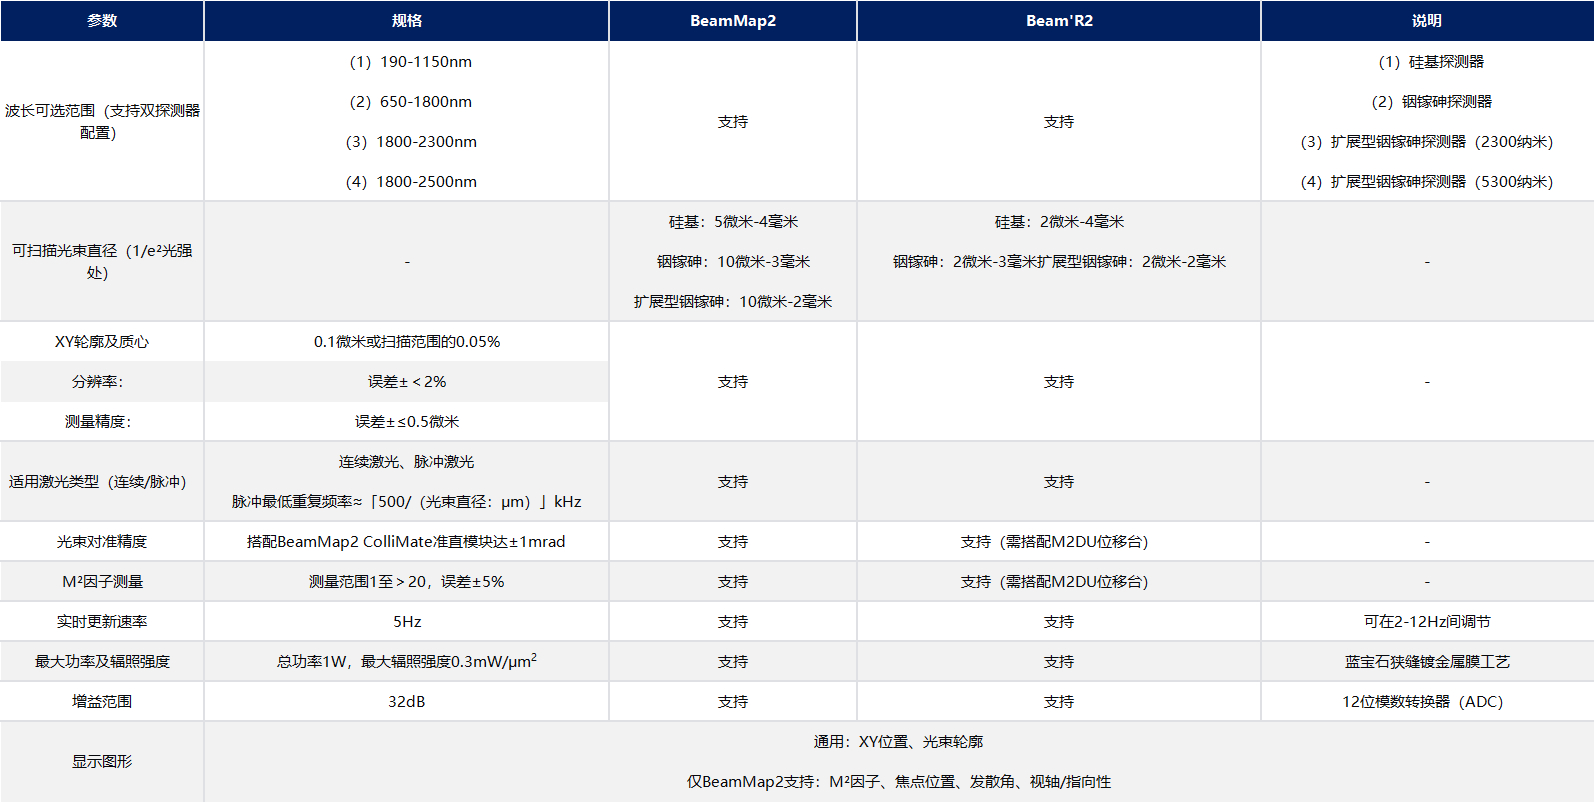Click the 1800-2500nm wavelength range entry
The image size is (1594, 802).
(411, 182)
